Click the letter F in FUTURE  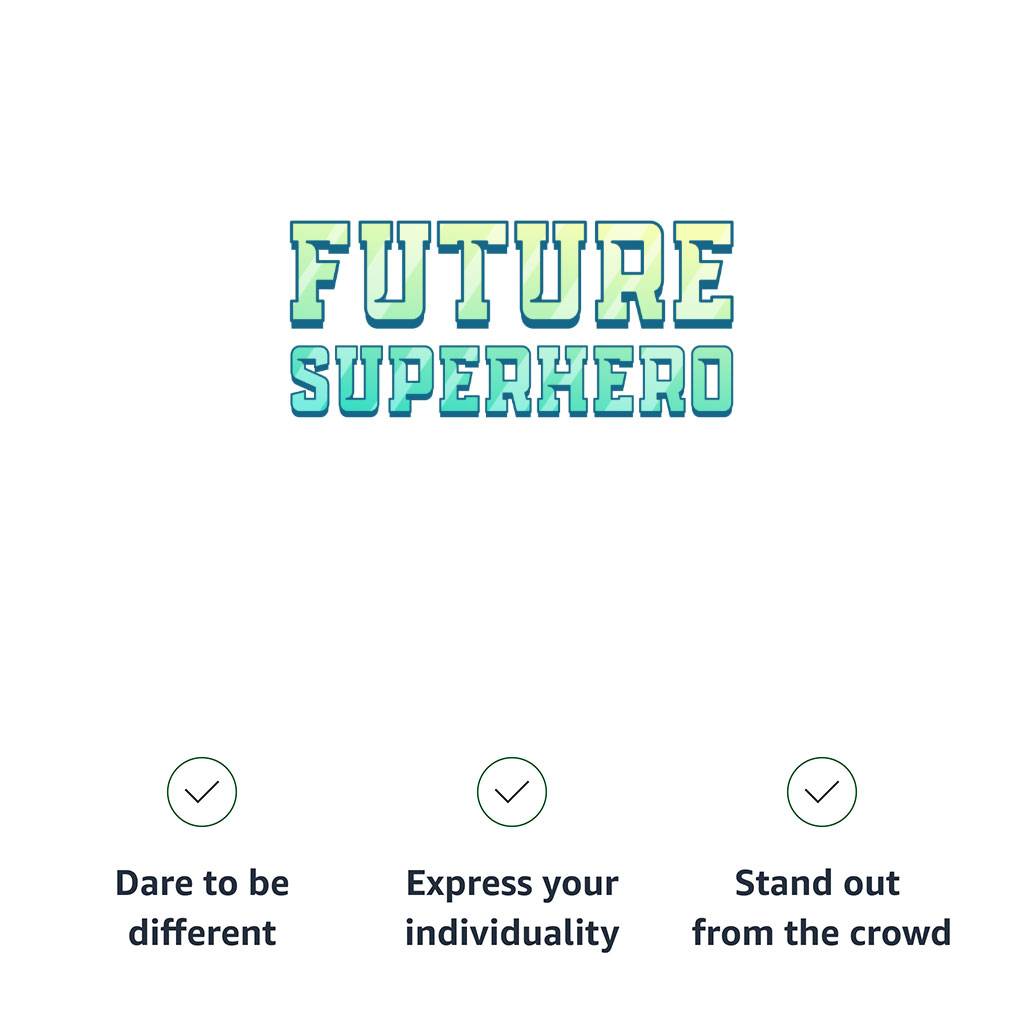click(320, 273)
